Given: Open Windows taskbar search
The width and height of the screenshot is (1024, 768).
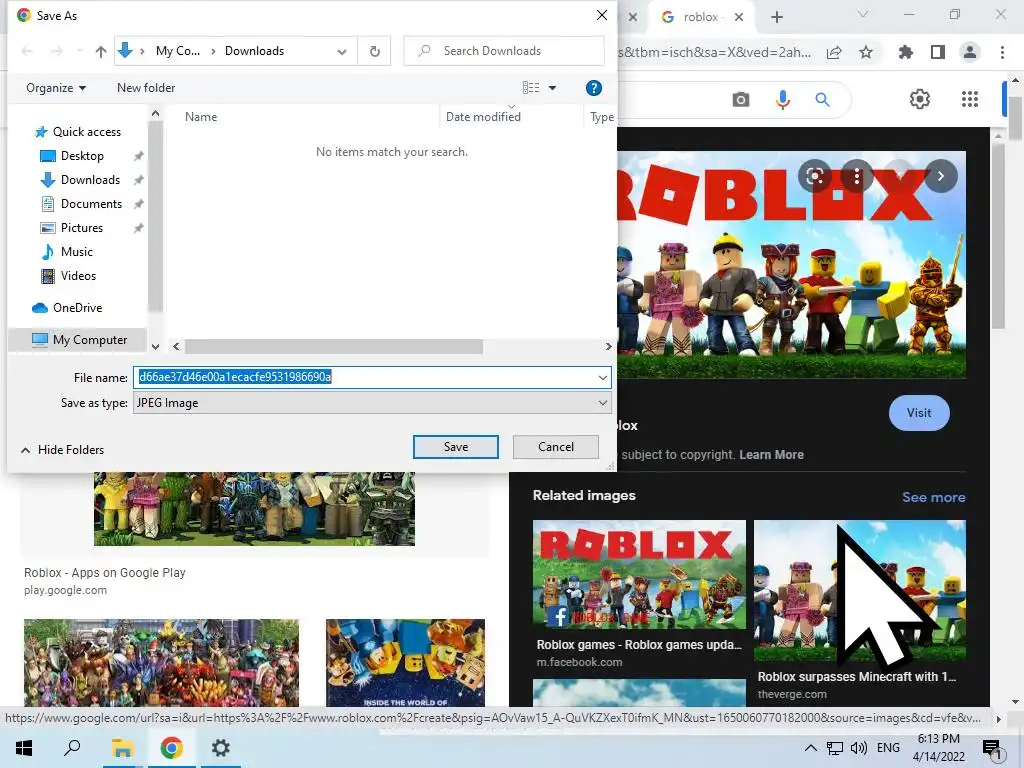Looking at the screenshot, I should (72, 748).
